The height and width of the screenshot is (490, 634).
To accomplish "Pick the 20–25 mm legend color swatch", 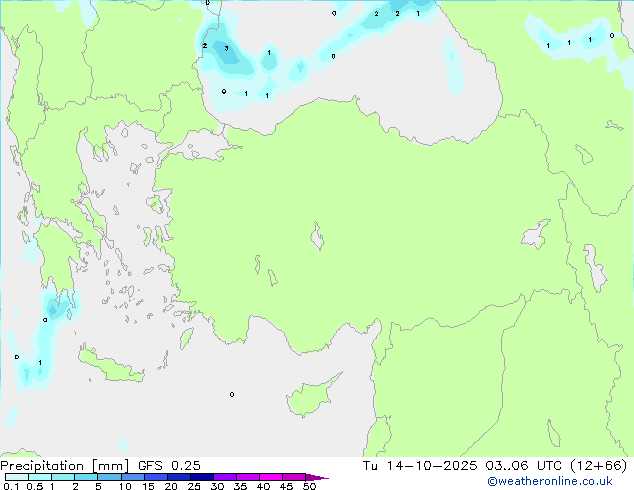I will (178, 477).
